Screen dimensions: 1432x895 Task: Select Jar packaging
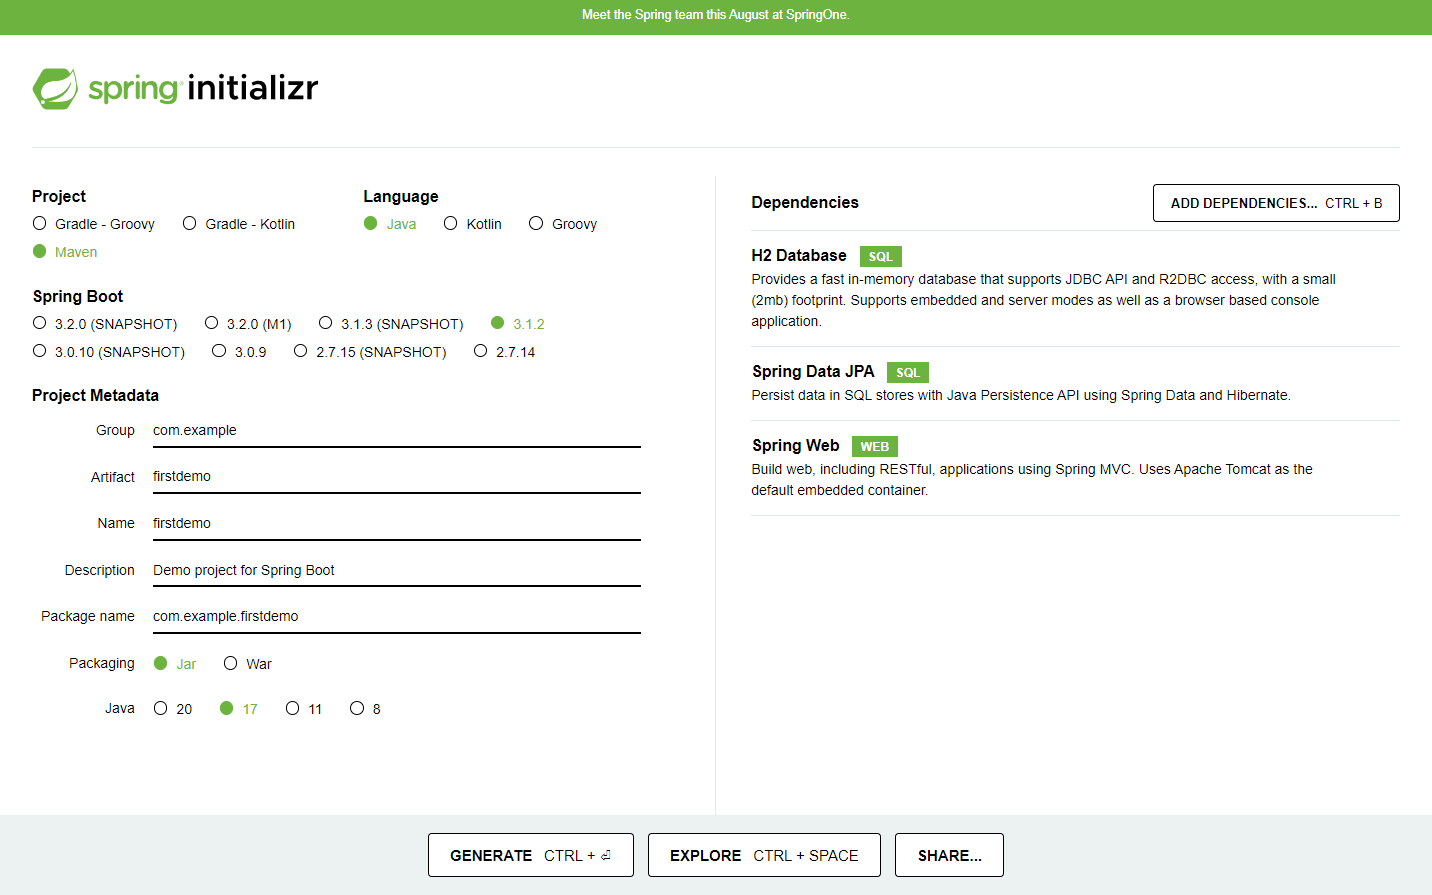click(175, 664)
